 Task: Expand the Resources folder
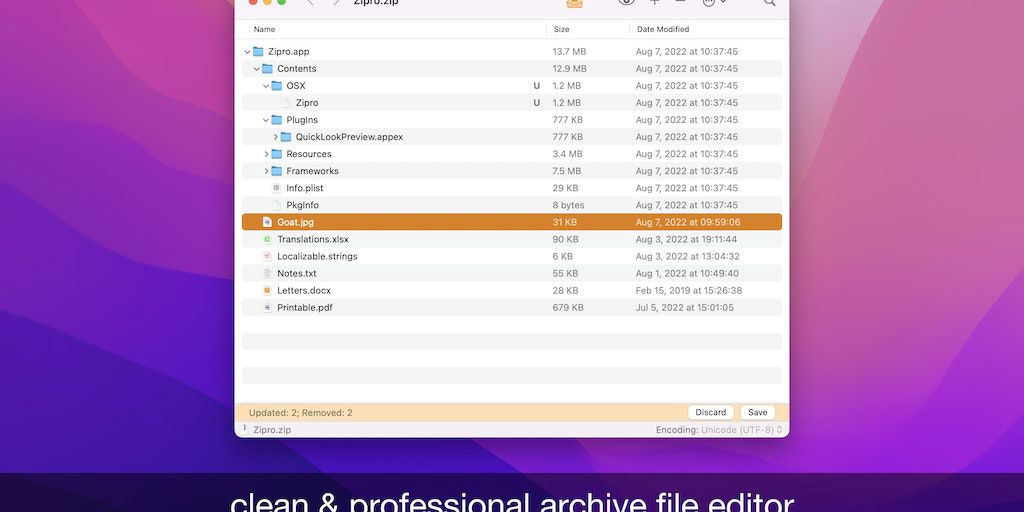pos(266,154)
